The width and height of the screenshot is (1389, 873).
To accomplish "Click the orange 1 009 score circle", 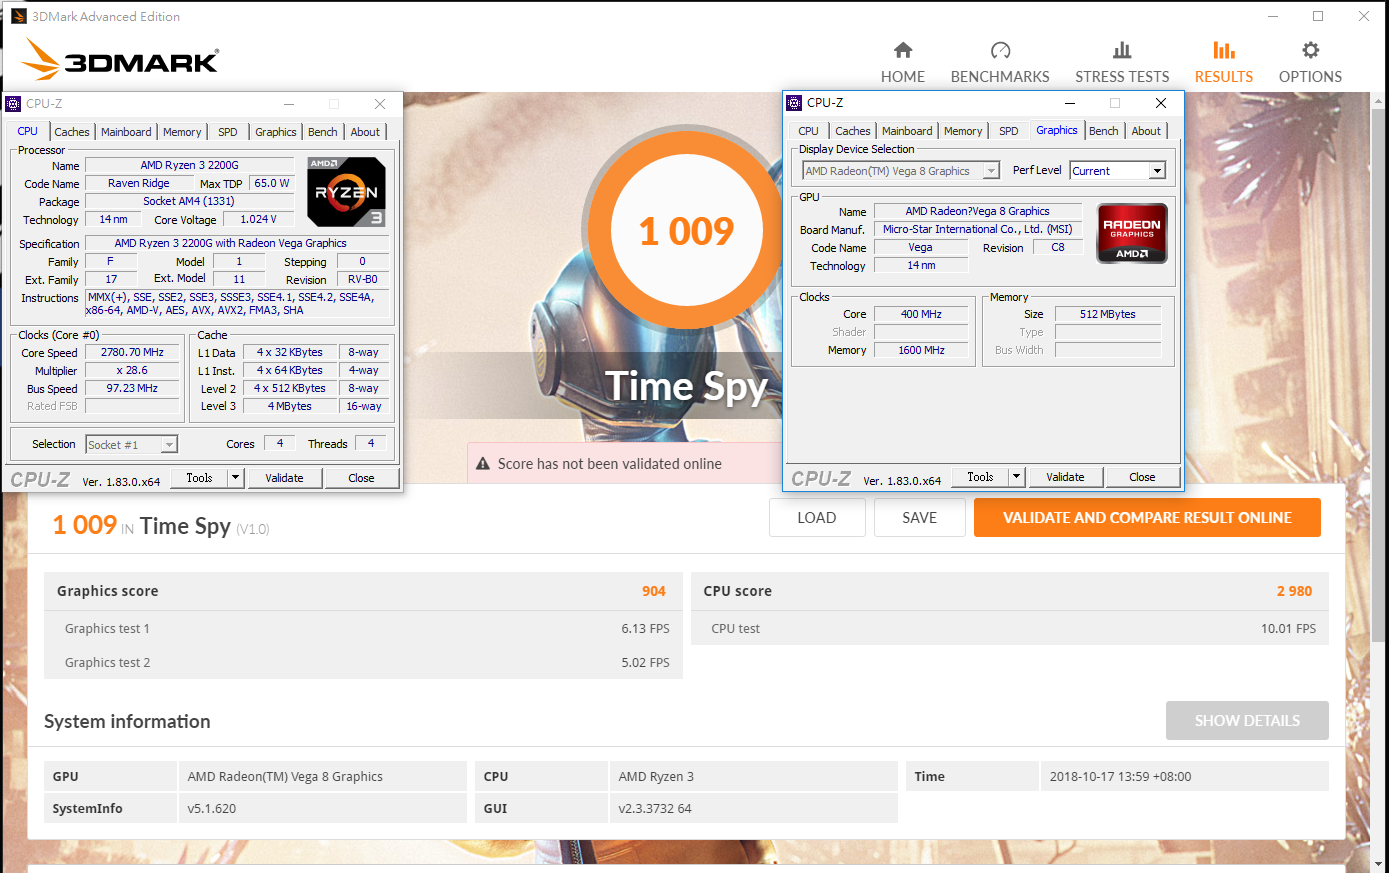I will (686, 231).
